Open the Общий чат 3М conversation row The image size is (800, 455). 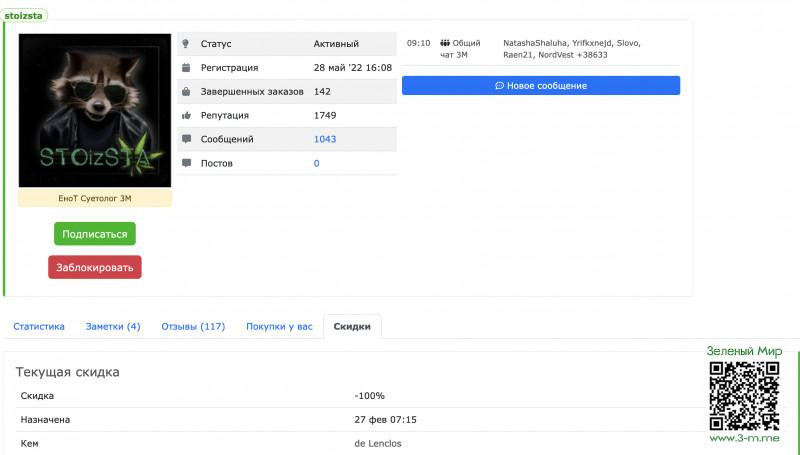[x=540, y=49]
